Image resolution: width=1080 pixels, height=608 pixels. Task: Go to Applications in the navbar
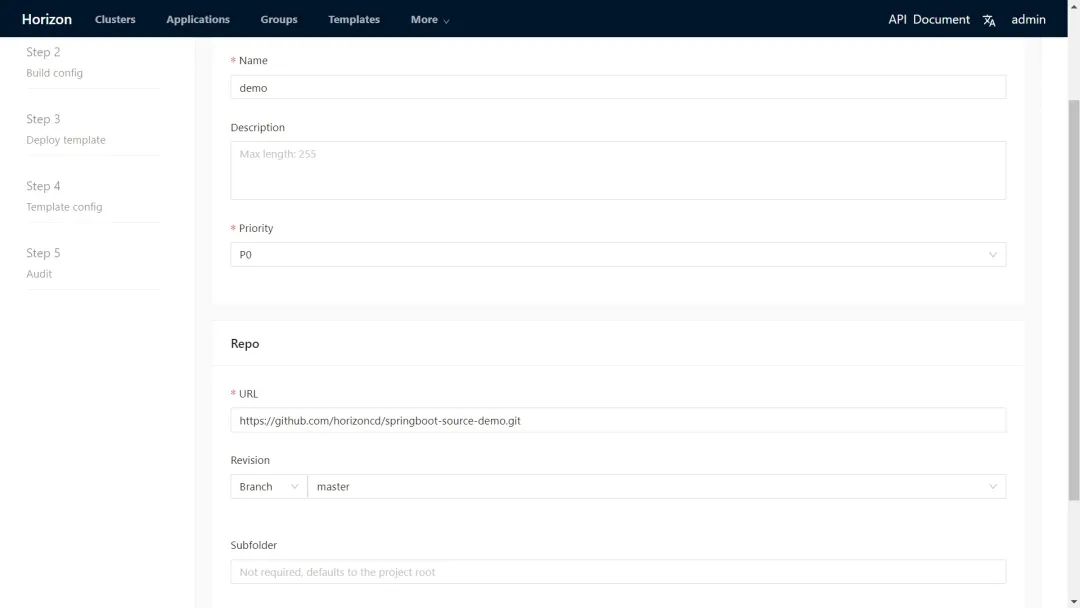(x=198, y=19)
